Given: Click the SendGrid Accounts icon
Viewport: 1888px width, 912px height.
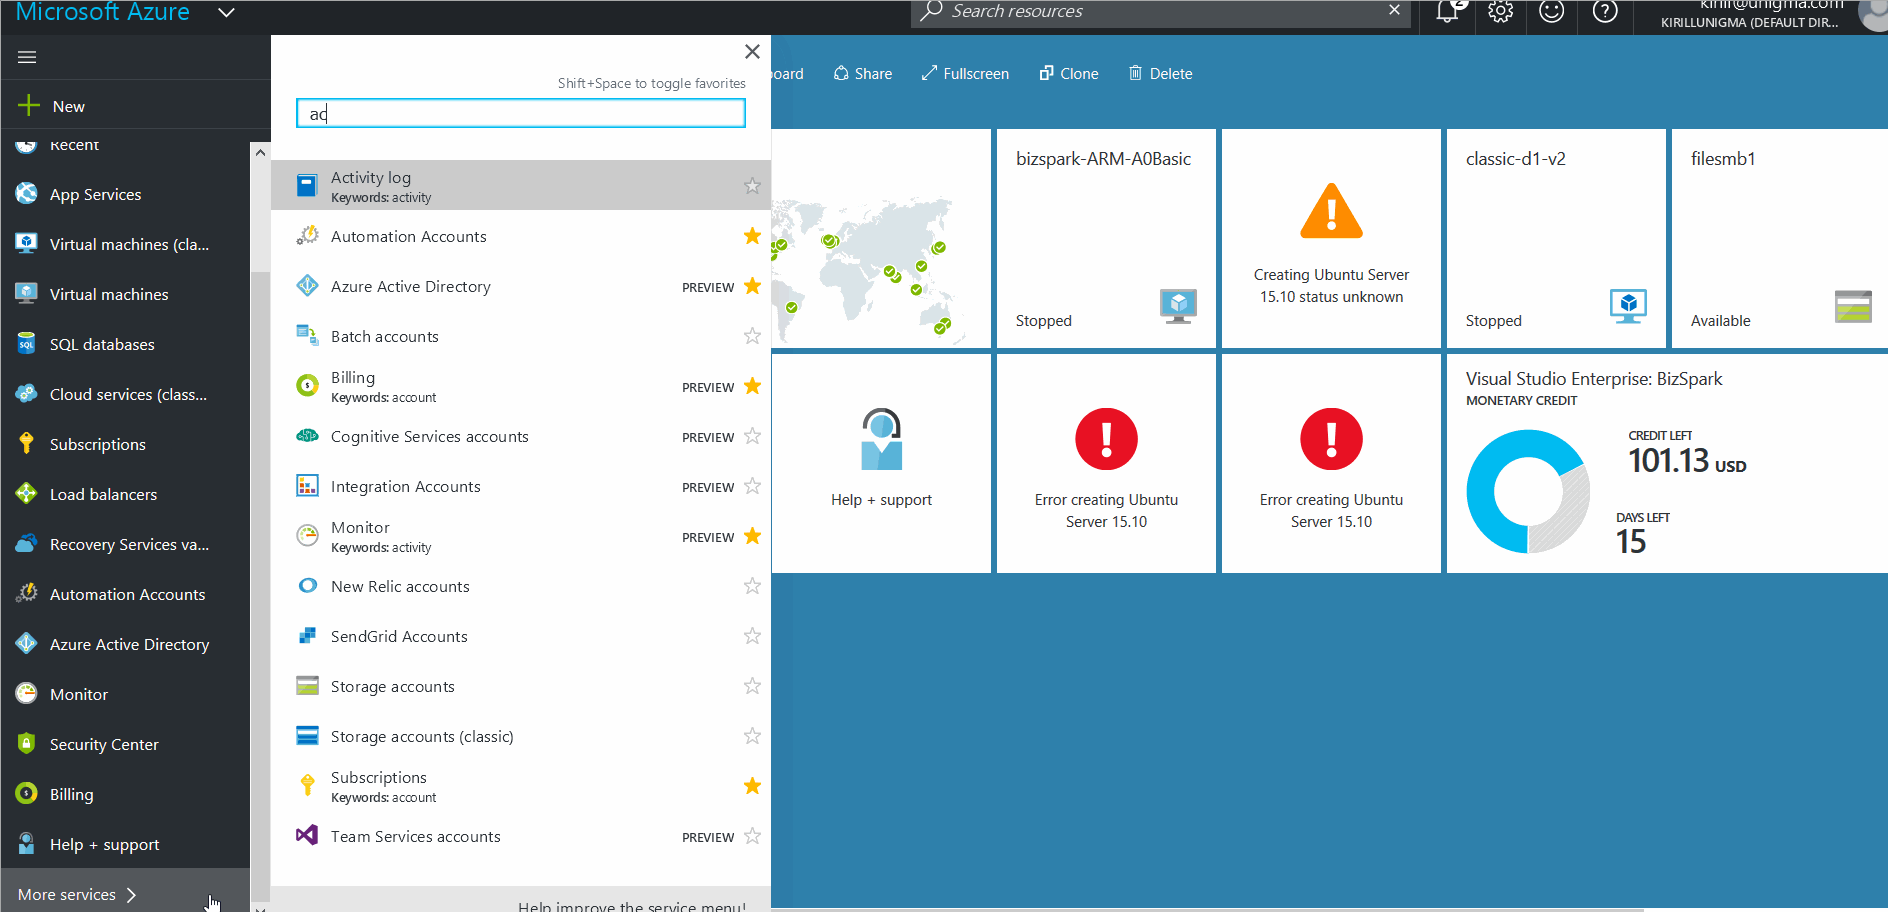Looking at the screenshot, I should (x=307, y=636).
